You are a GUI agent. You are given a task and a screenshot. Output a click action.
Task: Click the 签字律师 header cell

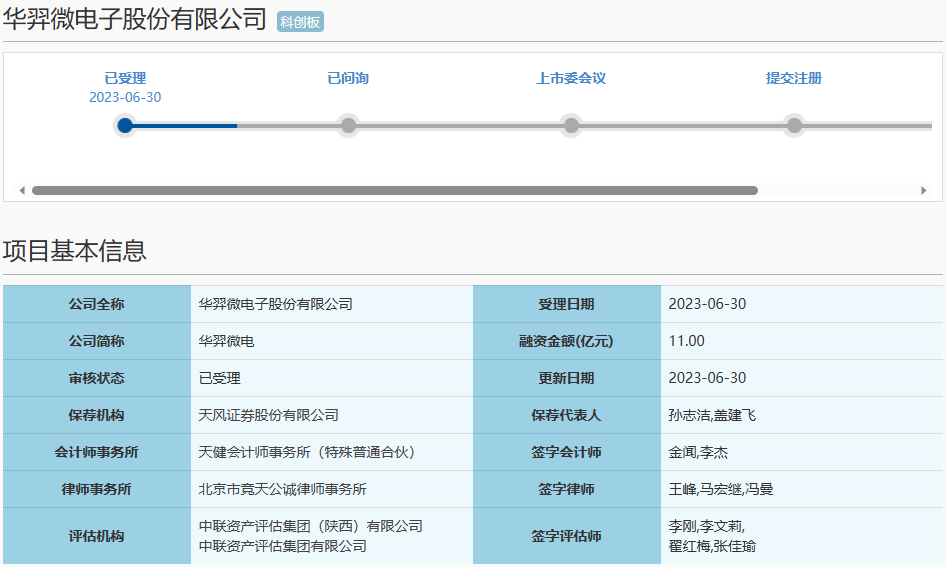point(567,489)
